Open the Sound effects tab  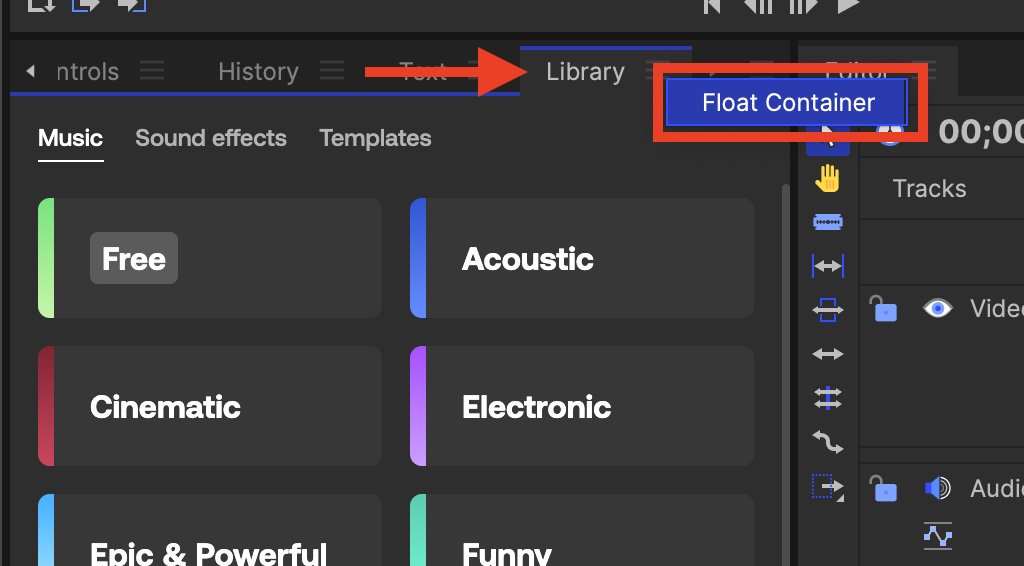click(211, 138)
